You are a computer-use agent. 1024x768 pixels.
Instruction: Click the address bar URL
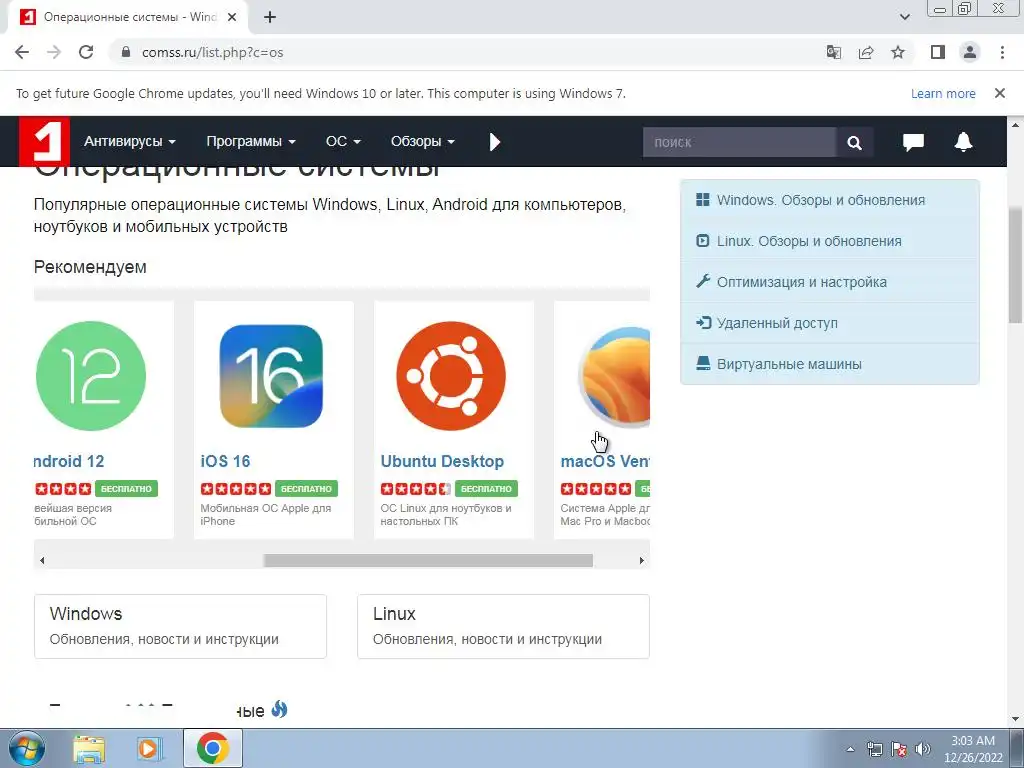tap(212, 52)
